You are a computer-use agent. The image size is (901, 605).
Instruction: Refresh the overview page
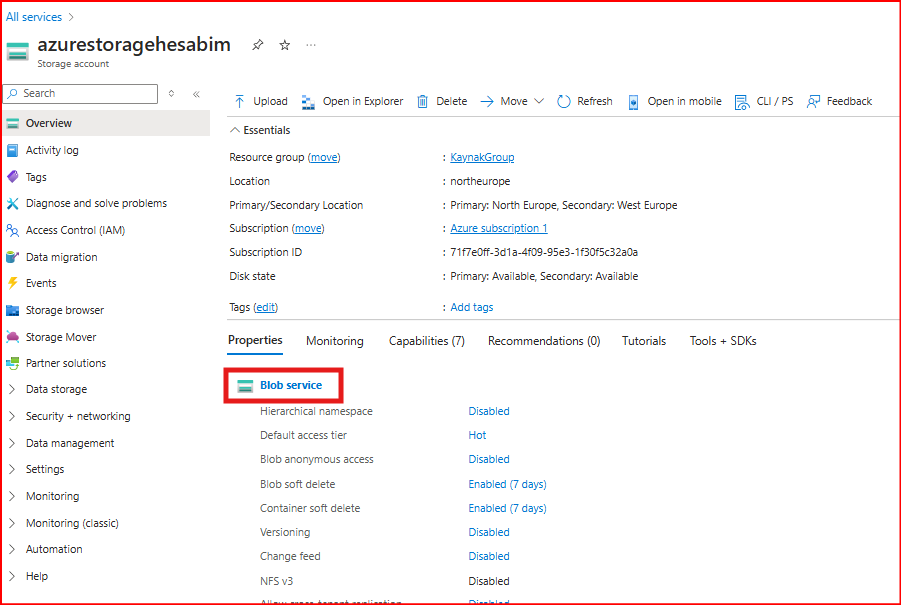(x=584, y=101)
